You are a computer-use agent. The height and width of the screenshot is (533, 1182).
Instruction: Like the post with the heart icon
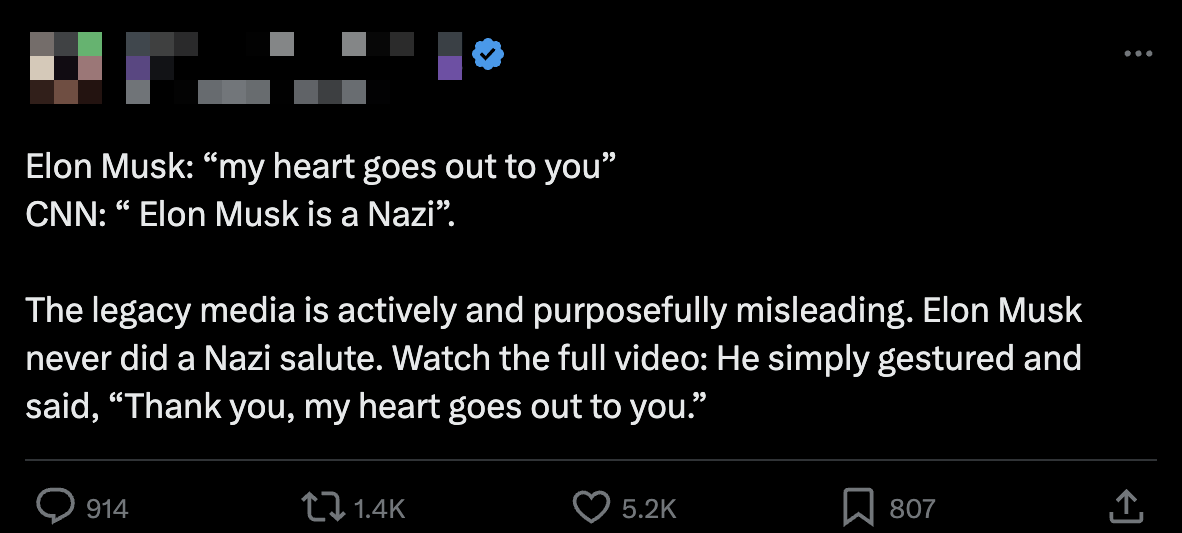point(591,506)
